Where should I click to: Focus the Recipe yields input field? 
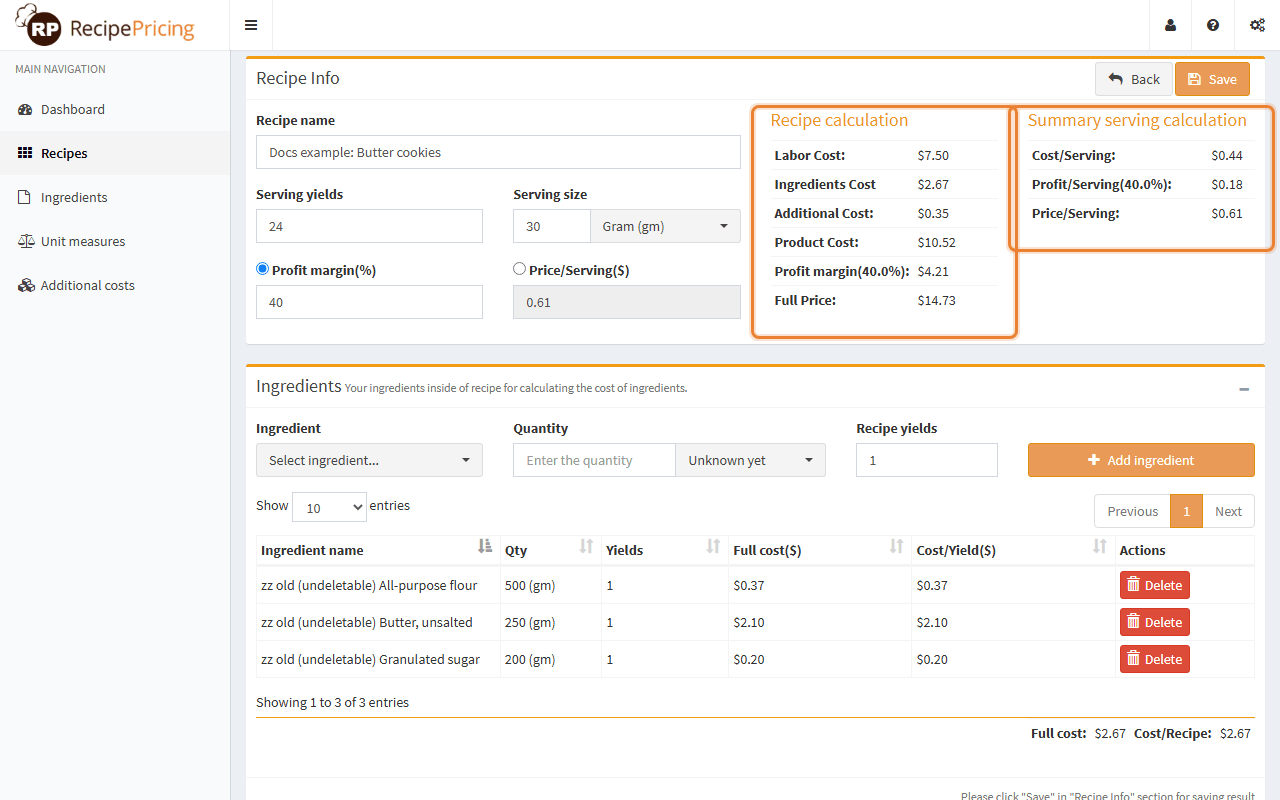click(x=927, y=460)
